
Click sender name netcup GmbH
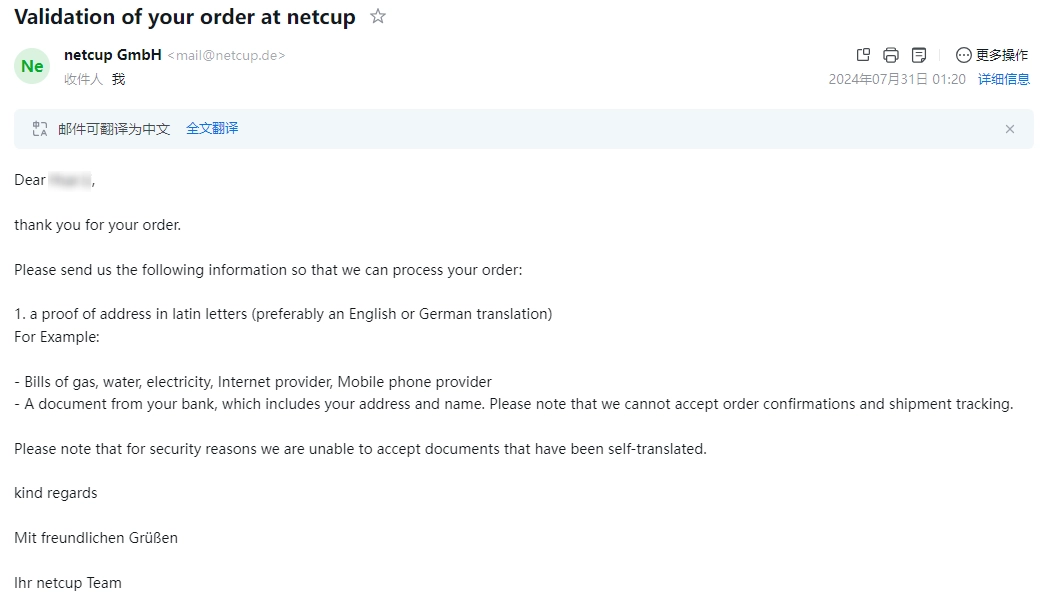click(112, 55)
